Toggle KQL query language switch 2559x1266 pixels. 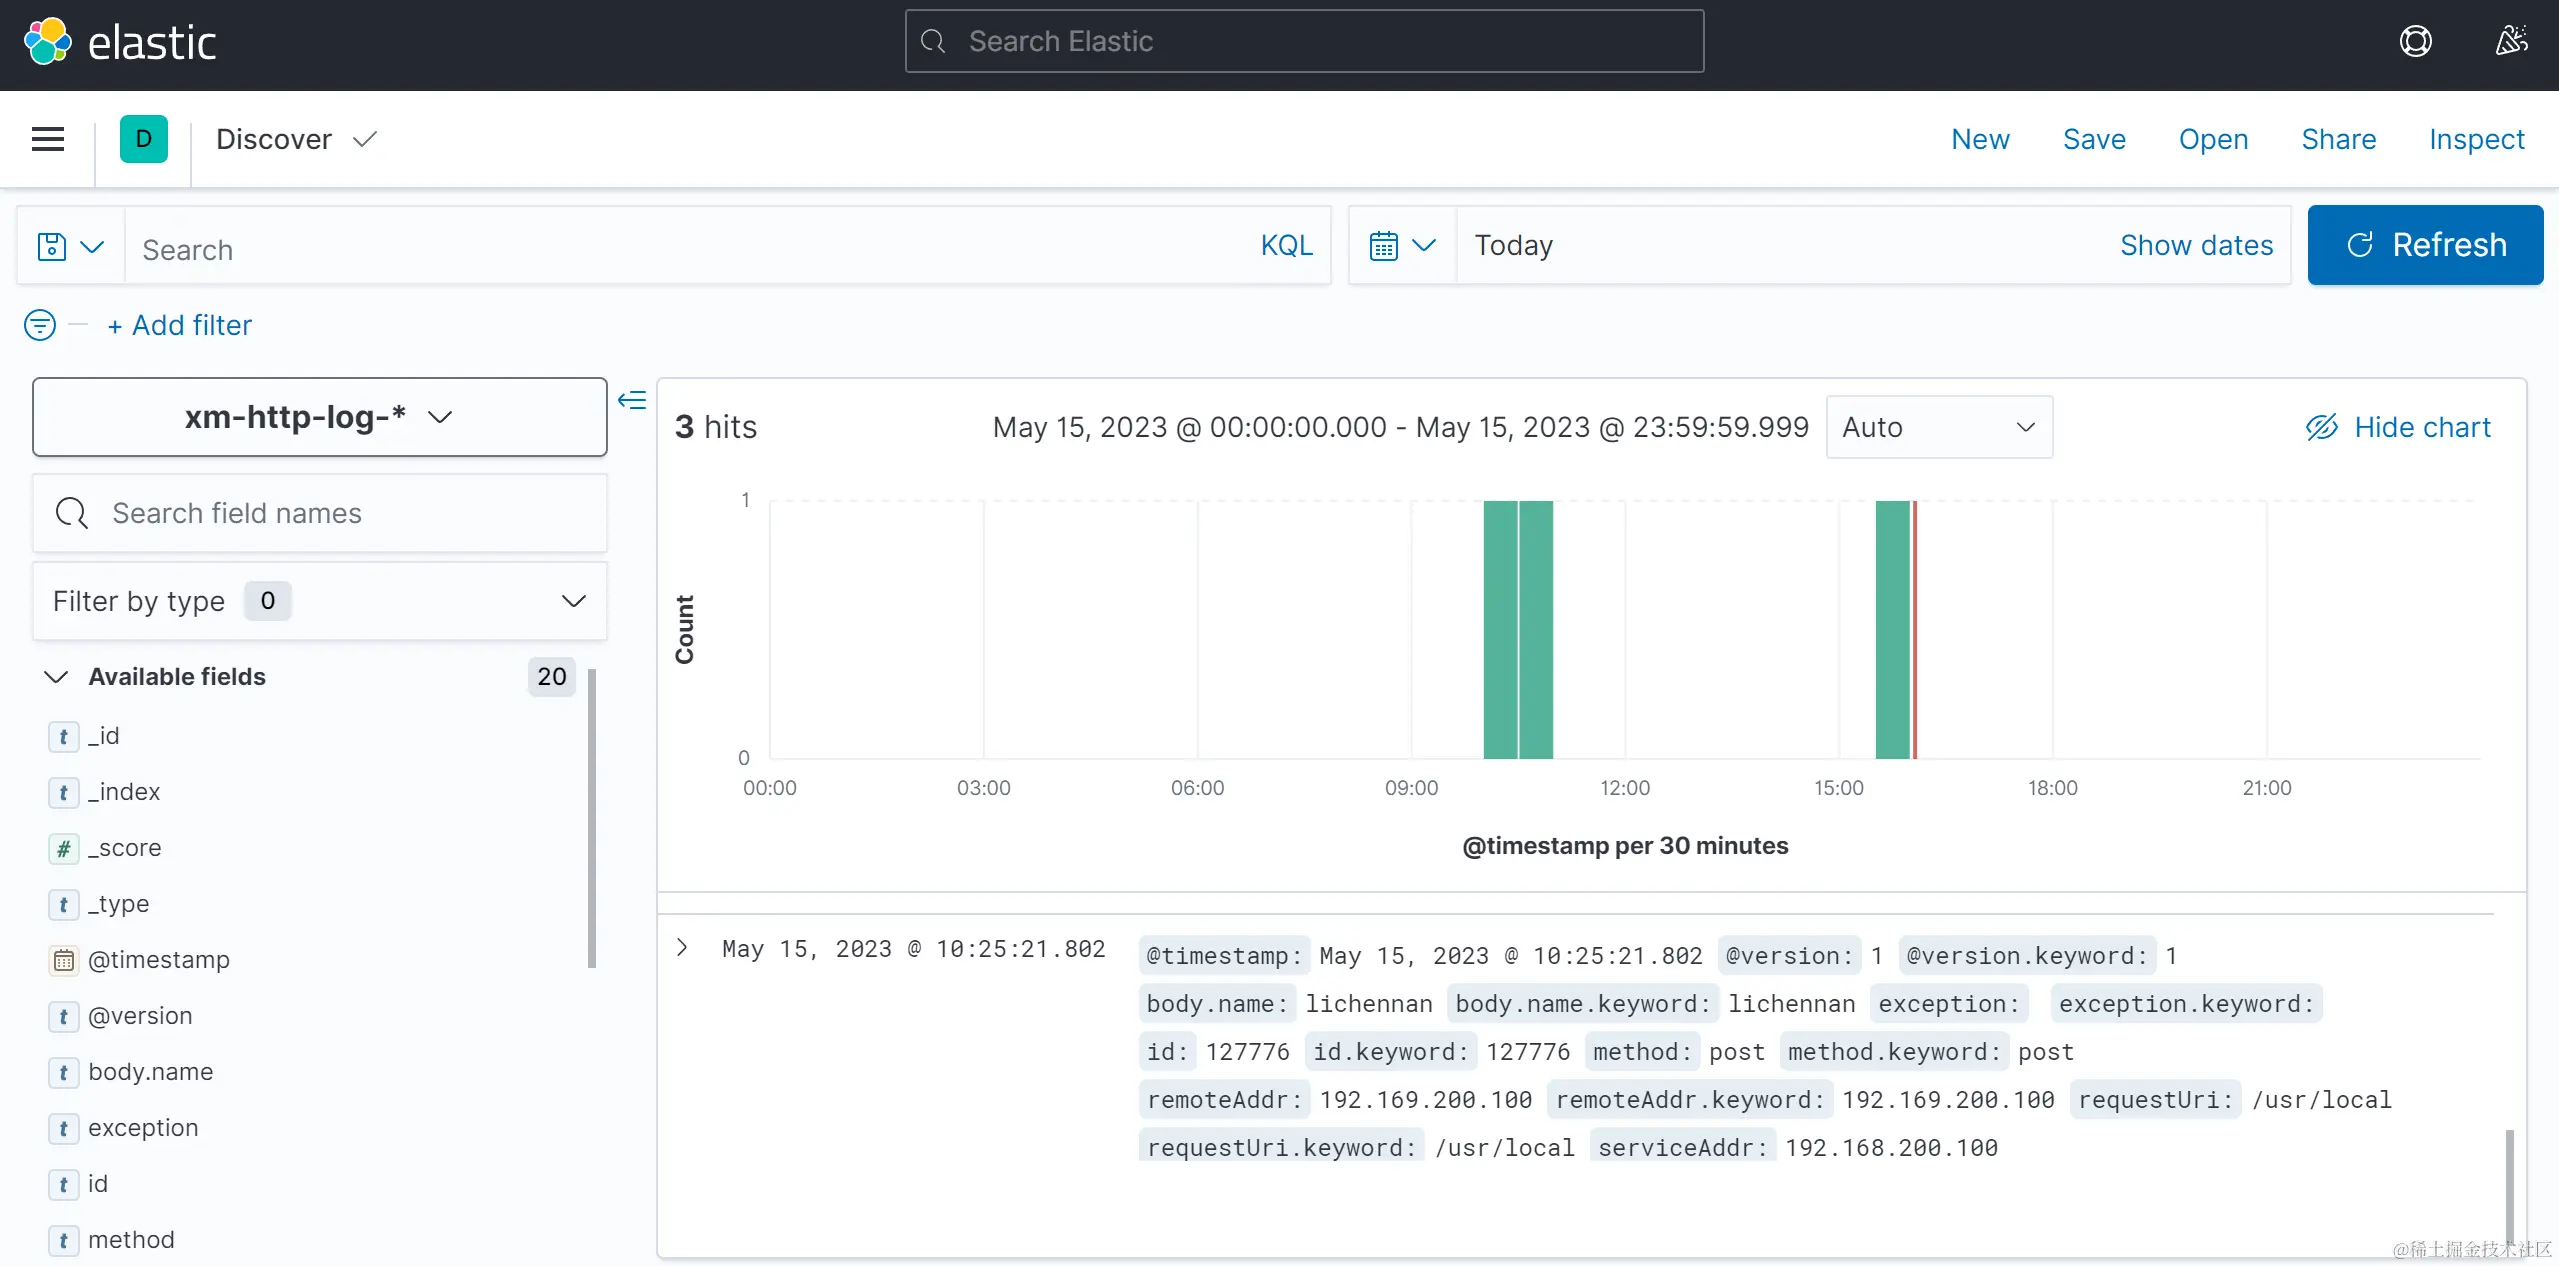tap(1286, 246)
